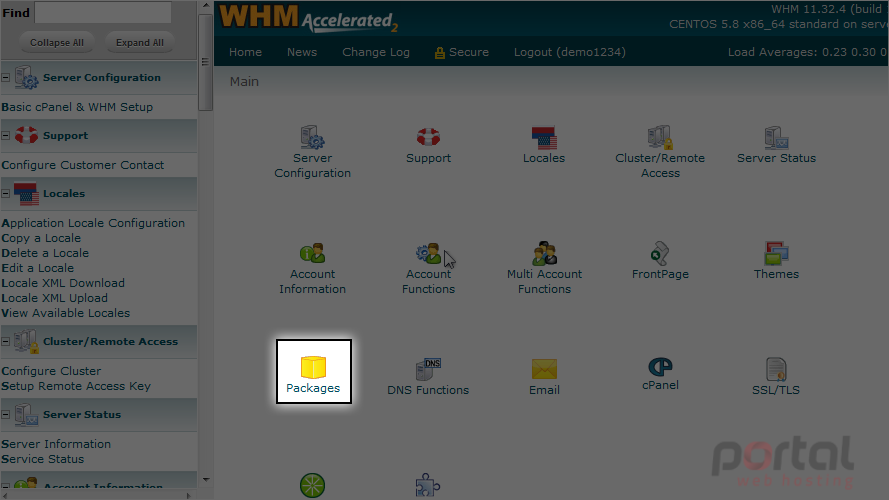
Task: Click the Expand All button
Action: click(x=139, y=43)
